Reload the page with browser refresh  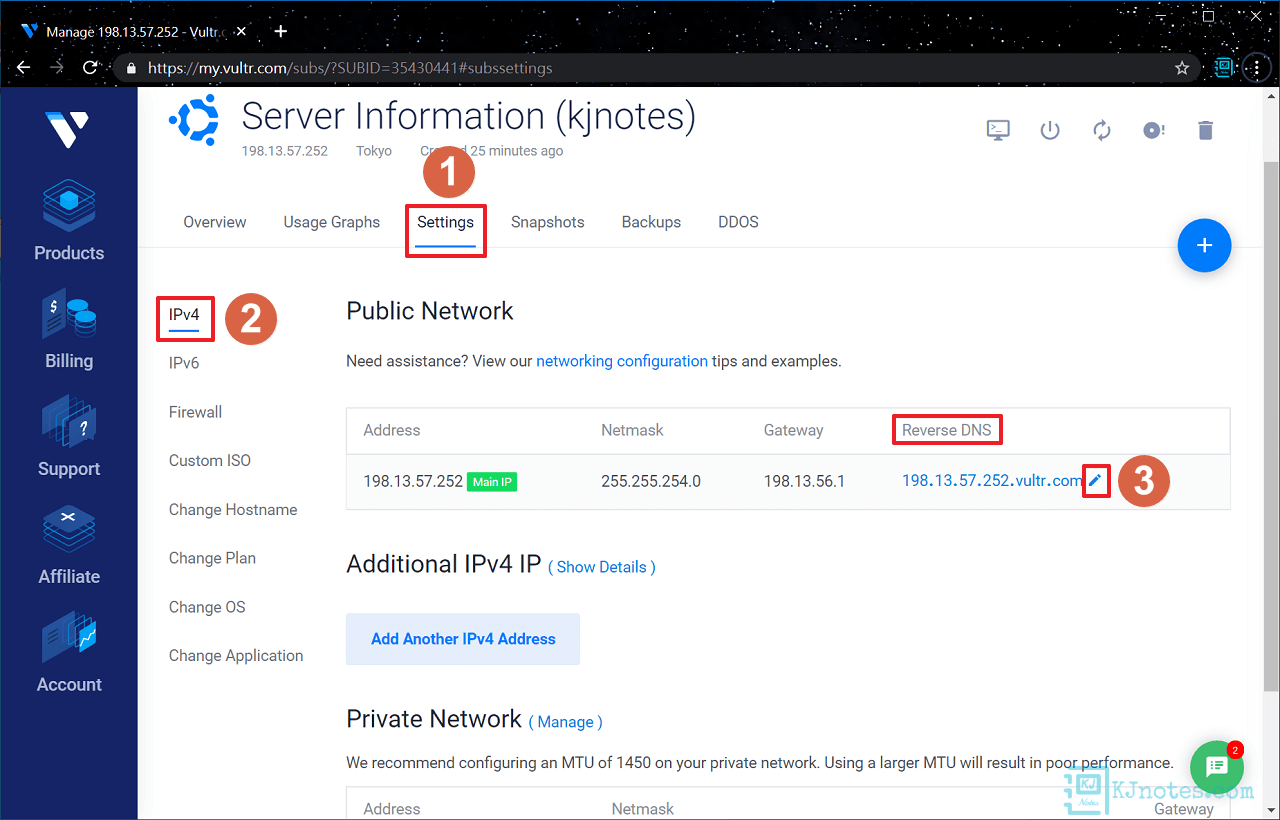click(90, 68)
